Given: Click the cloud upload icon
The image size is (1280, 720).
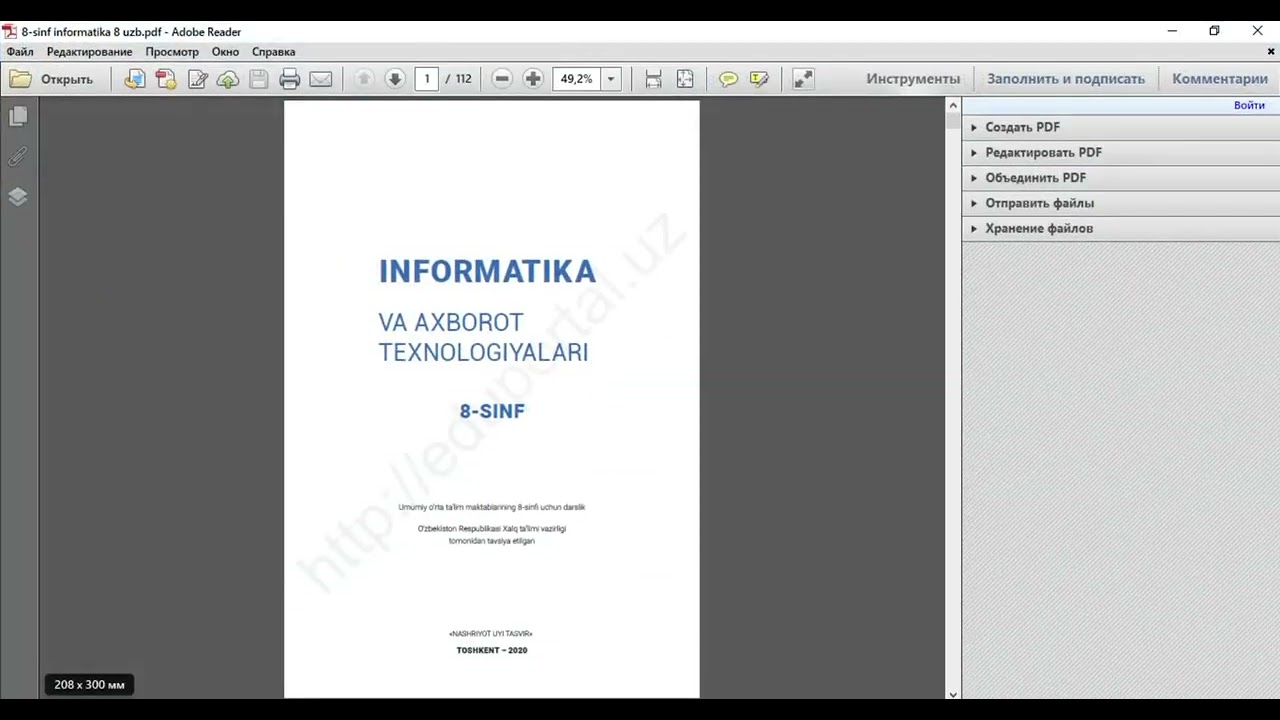Looking at the screenshot, I should pos(228,79).
